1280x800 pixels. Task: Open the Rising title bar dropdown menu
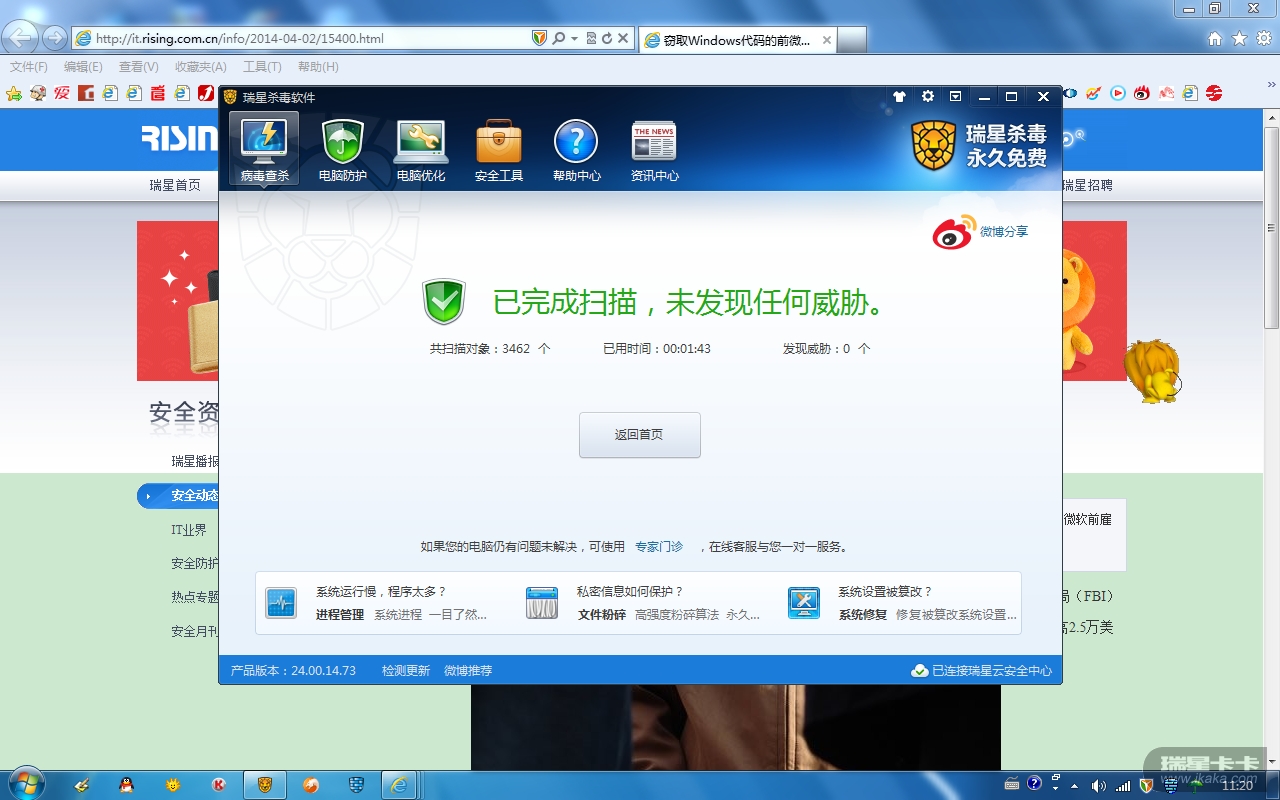(956, 97)
